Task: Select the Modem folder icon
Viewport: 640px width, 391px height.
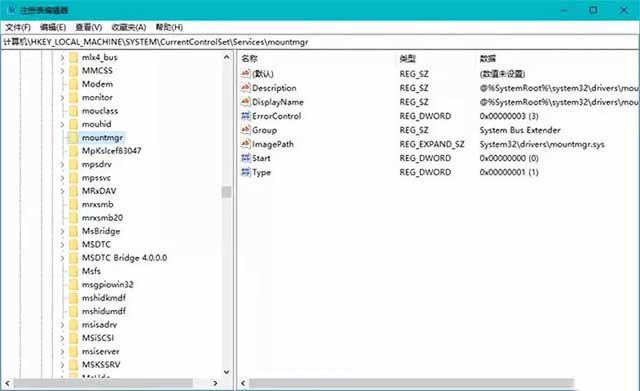Action: [x=73, y=84]
